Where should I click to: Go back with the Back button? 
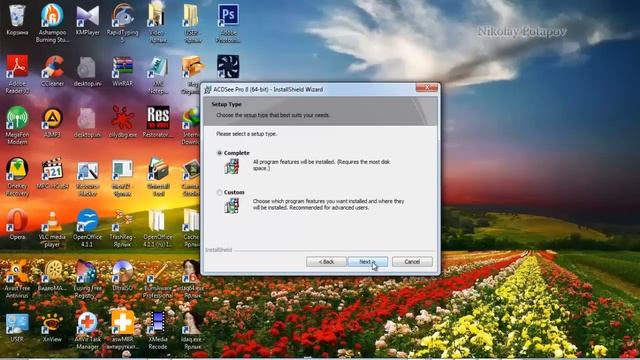pos(326,262)
